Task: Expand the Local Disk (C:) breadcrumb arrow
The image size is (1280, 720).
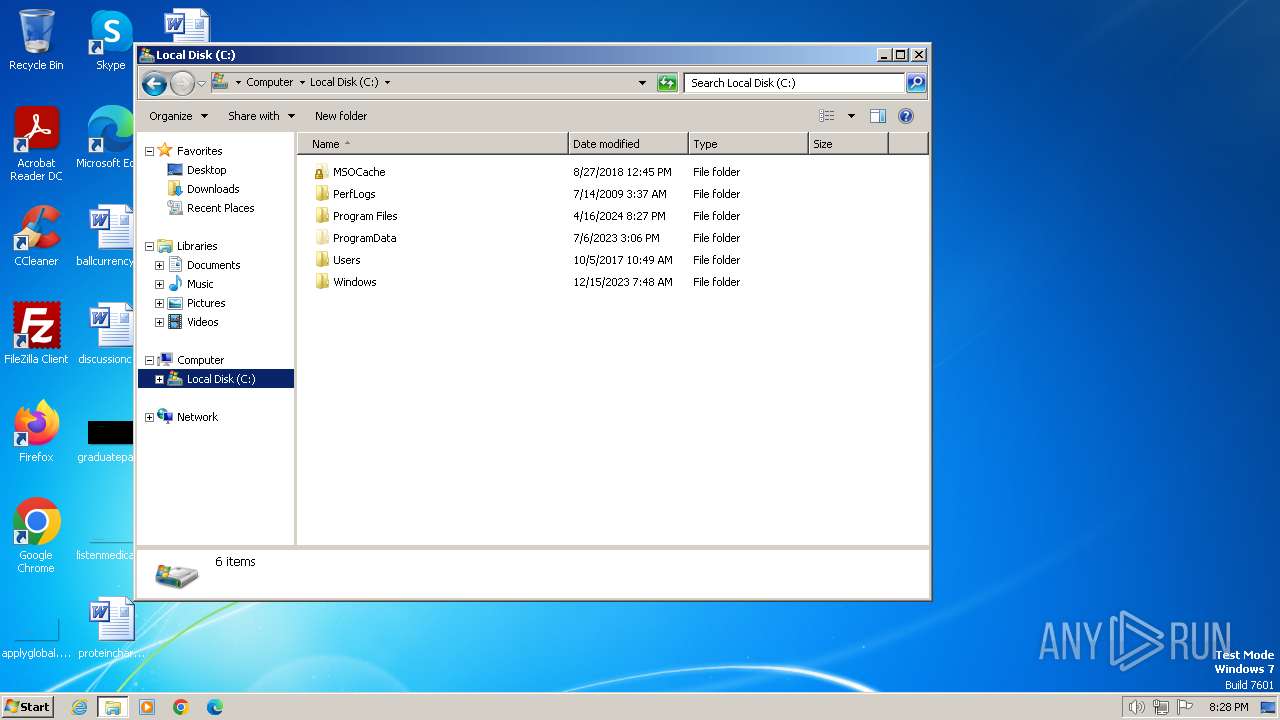Action: tap(387, 83)
